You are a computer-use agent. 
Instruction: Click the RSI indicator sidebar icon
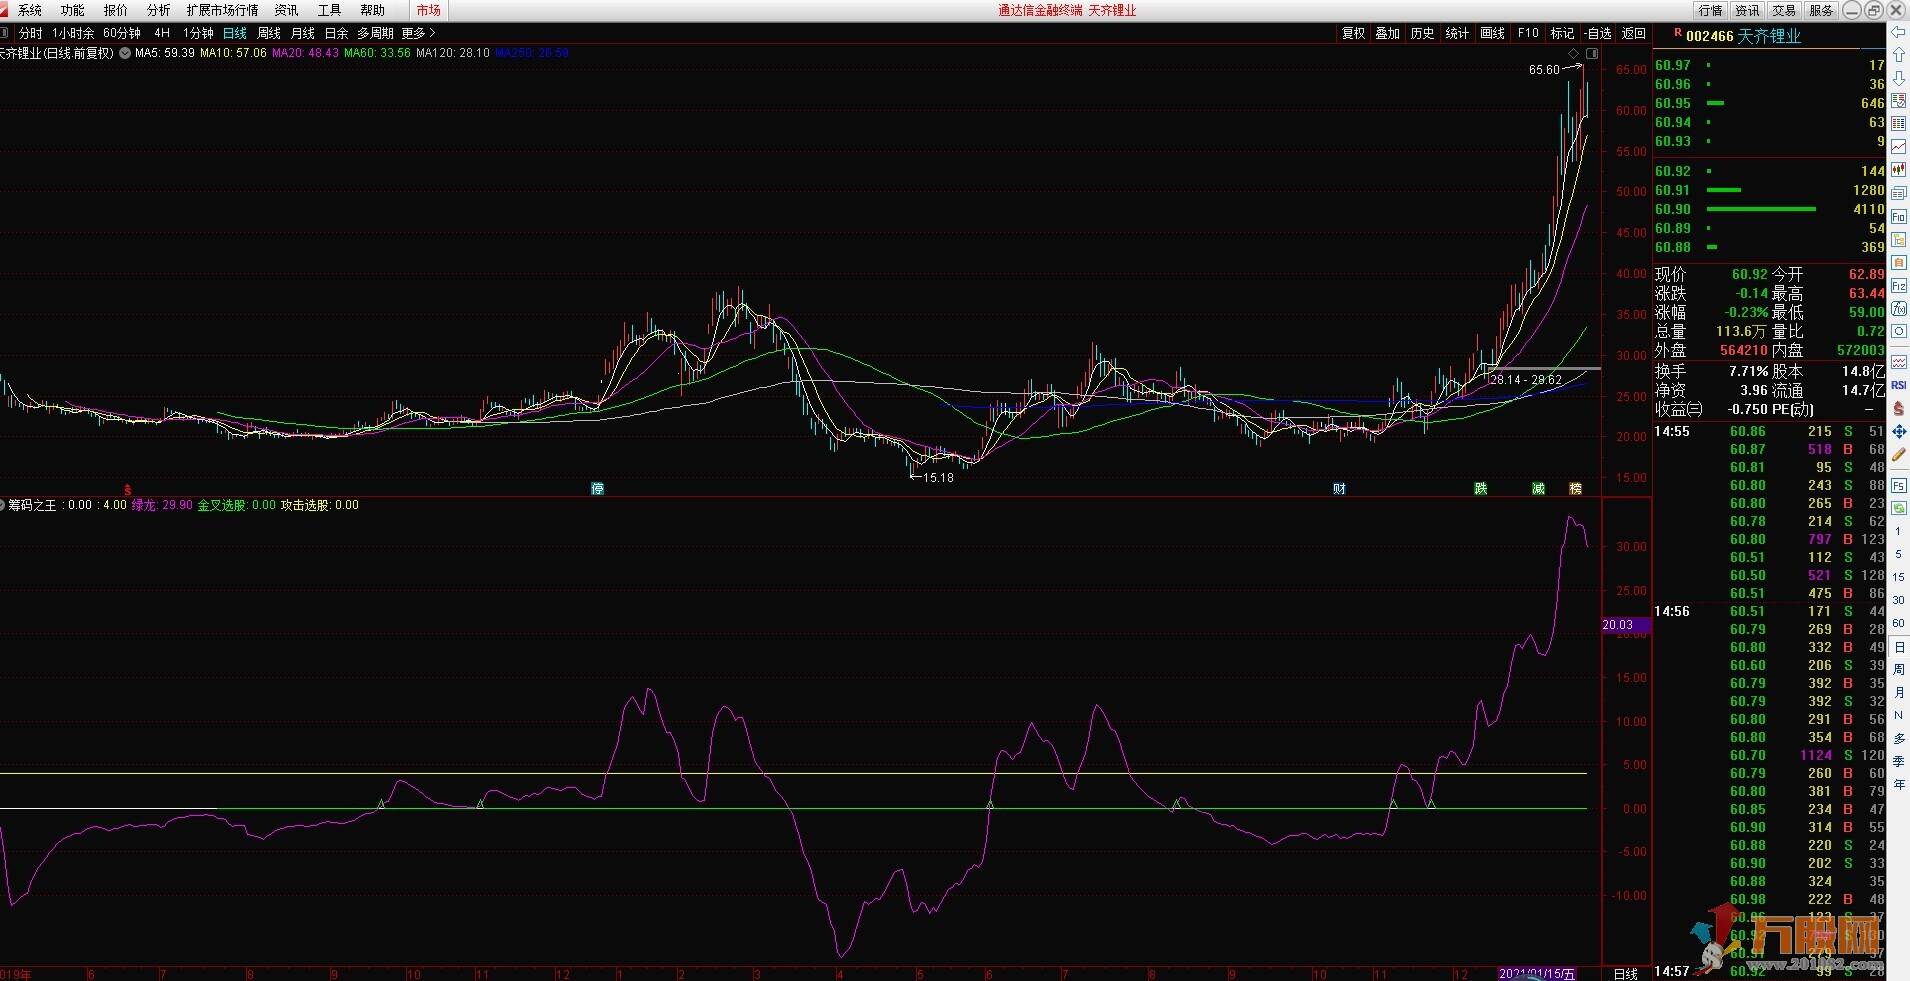click(1898, 385)
